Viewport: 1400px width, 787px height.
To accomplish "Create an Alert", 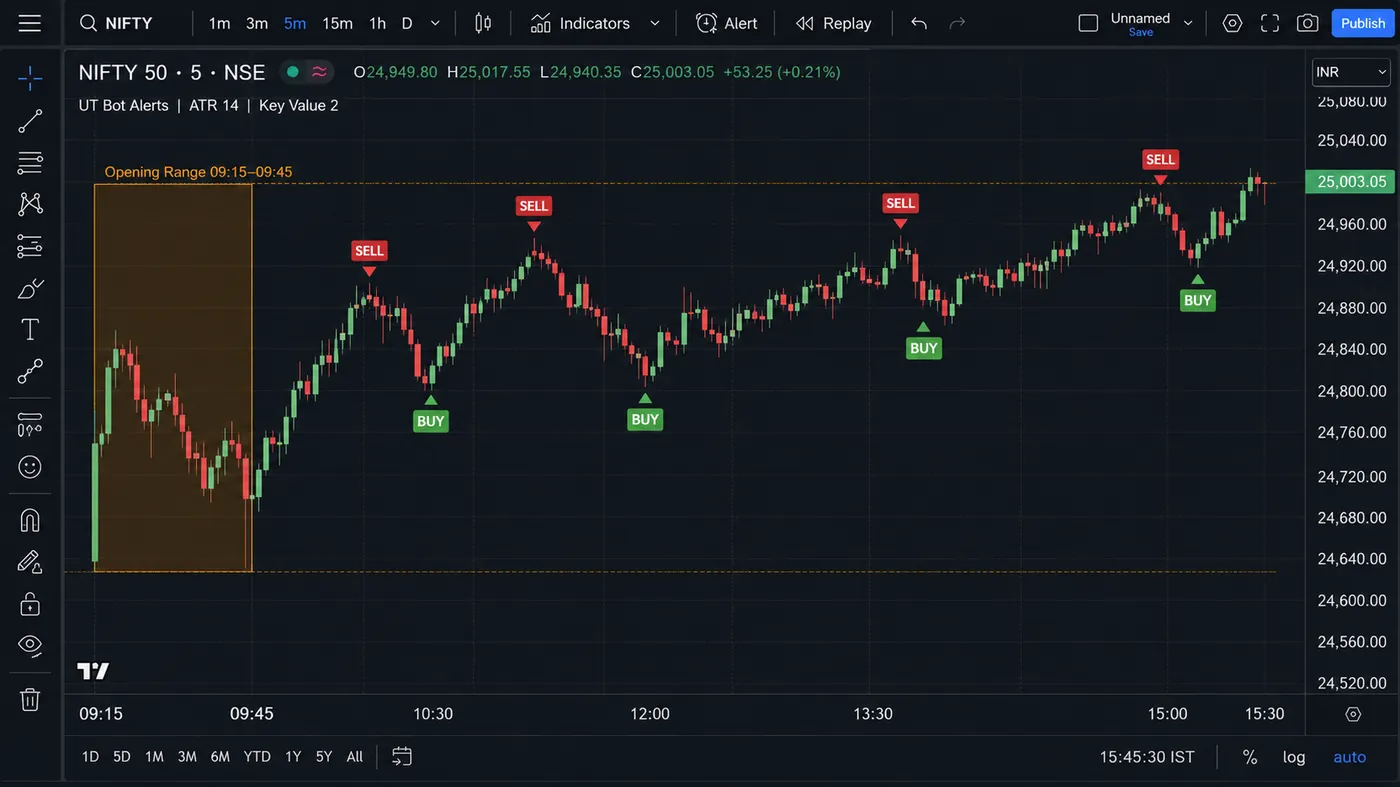I will tap(727, 23).
